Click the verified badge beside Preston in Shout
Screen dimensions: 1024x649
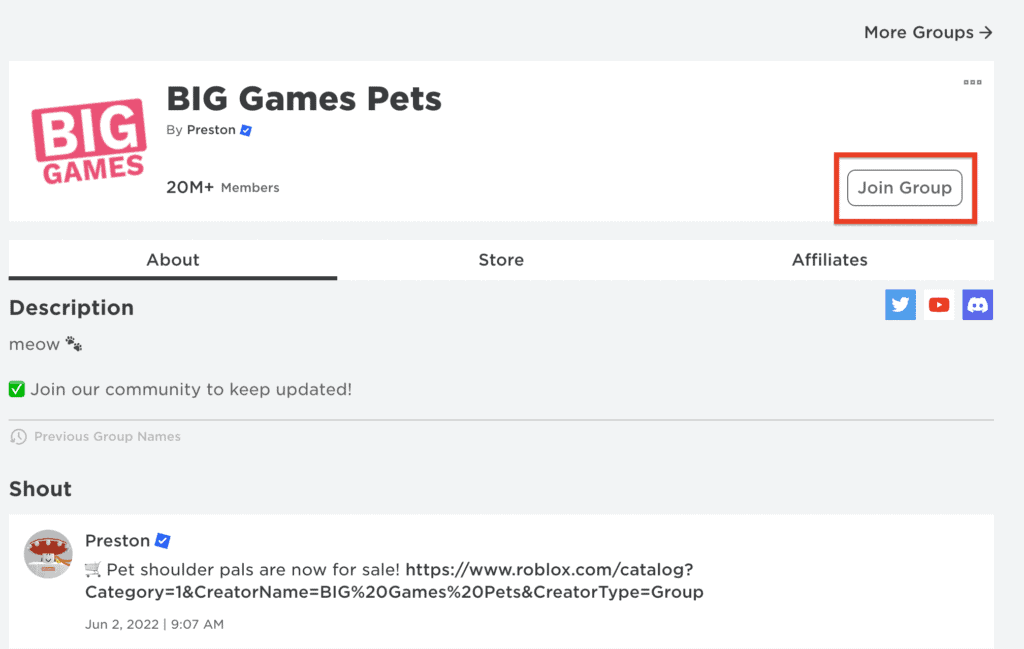click(163, 541)
